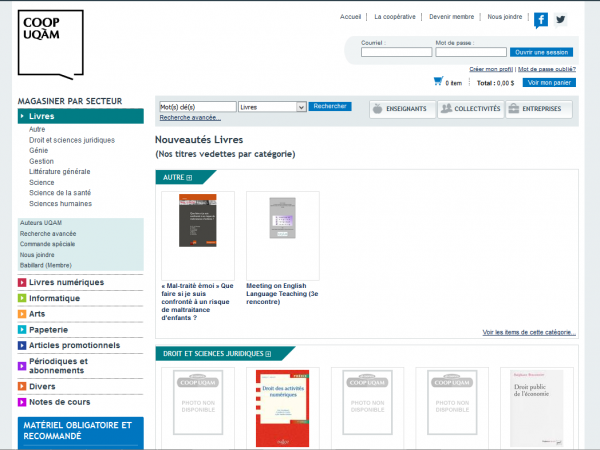
Task: Open the Twitter bird icon
Action: (561, 20)
